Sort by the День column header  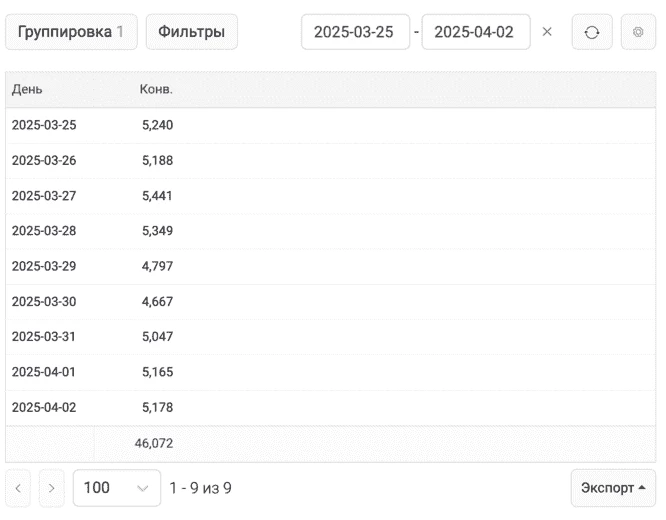tap(27, 89)
